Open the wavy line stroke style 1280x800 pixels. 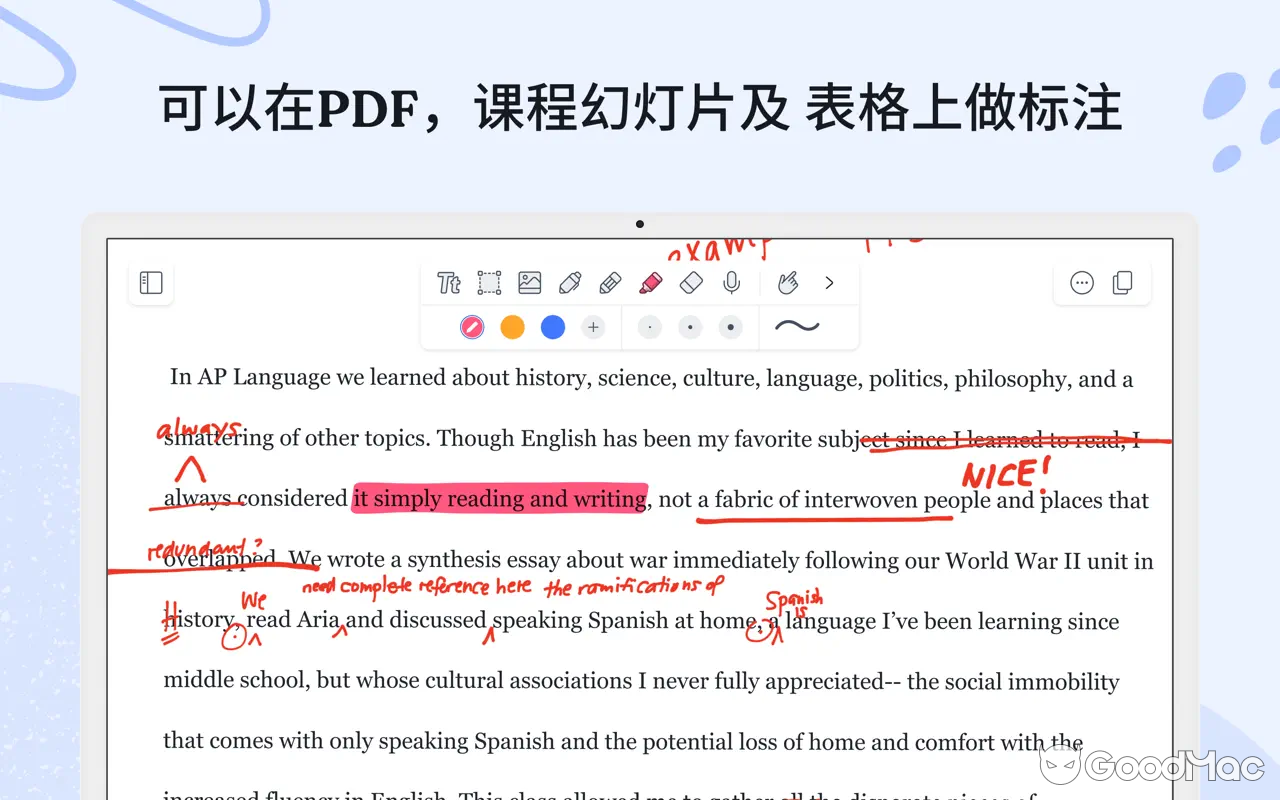click(797, 326)
